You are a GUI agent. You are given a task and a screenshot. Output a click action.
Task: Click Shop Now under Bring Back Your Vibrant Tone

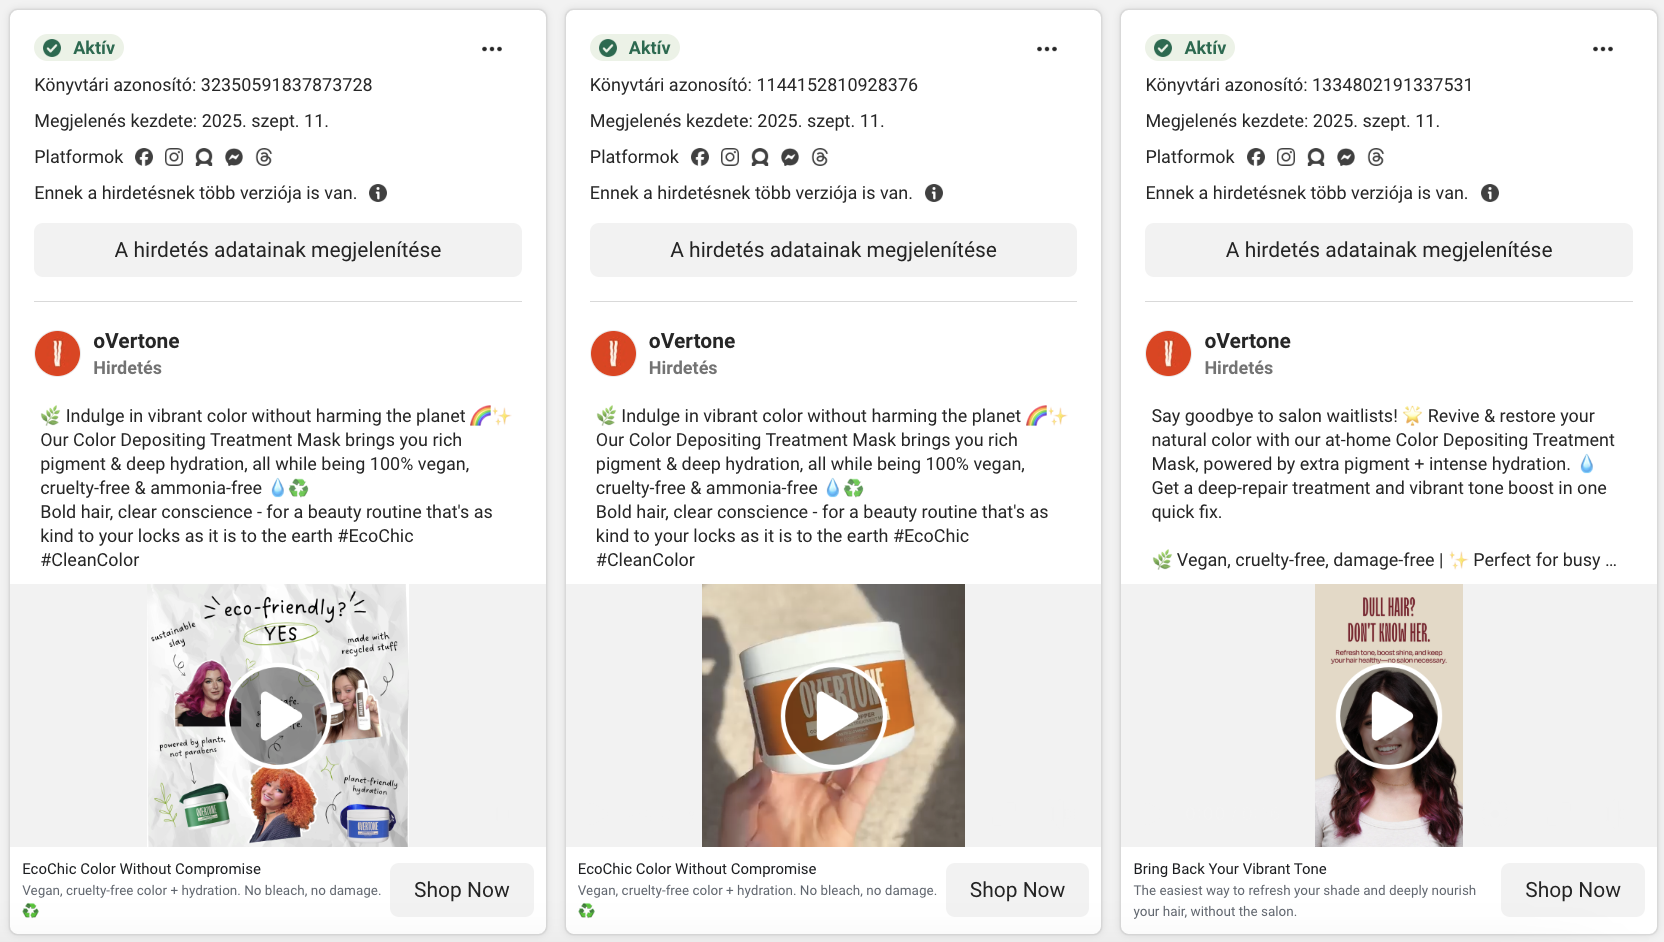(x=1571, y=890)
